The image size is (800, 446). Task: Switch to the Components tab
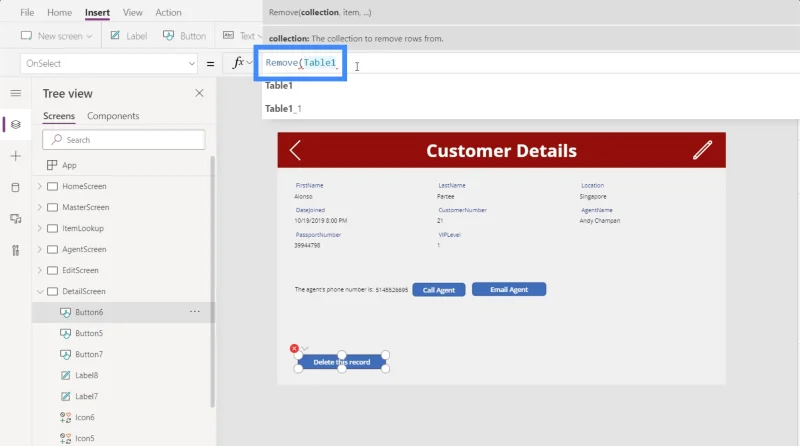(113, 116)
